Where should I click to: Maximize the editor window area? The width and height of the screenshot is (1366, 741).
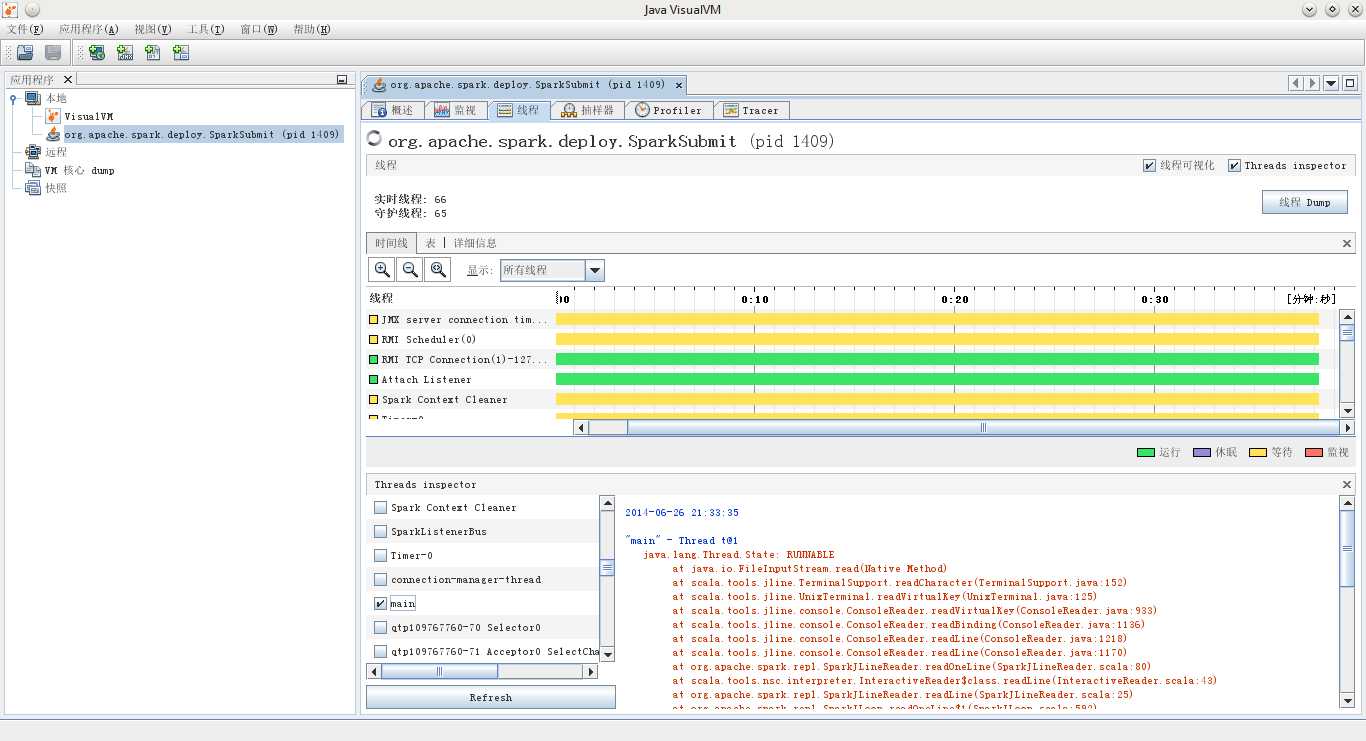click(x=1350, y=83)
